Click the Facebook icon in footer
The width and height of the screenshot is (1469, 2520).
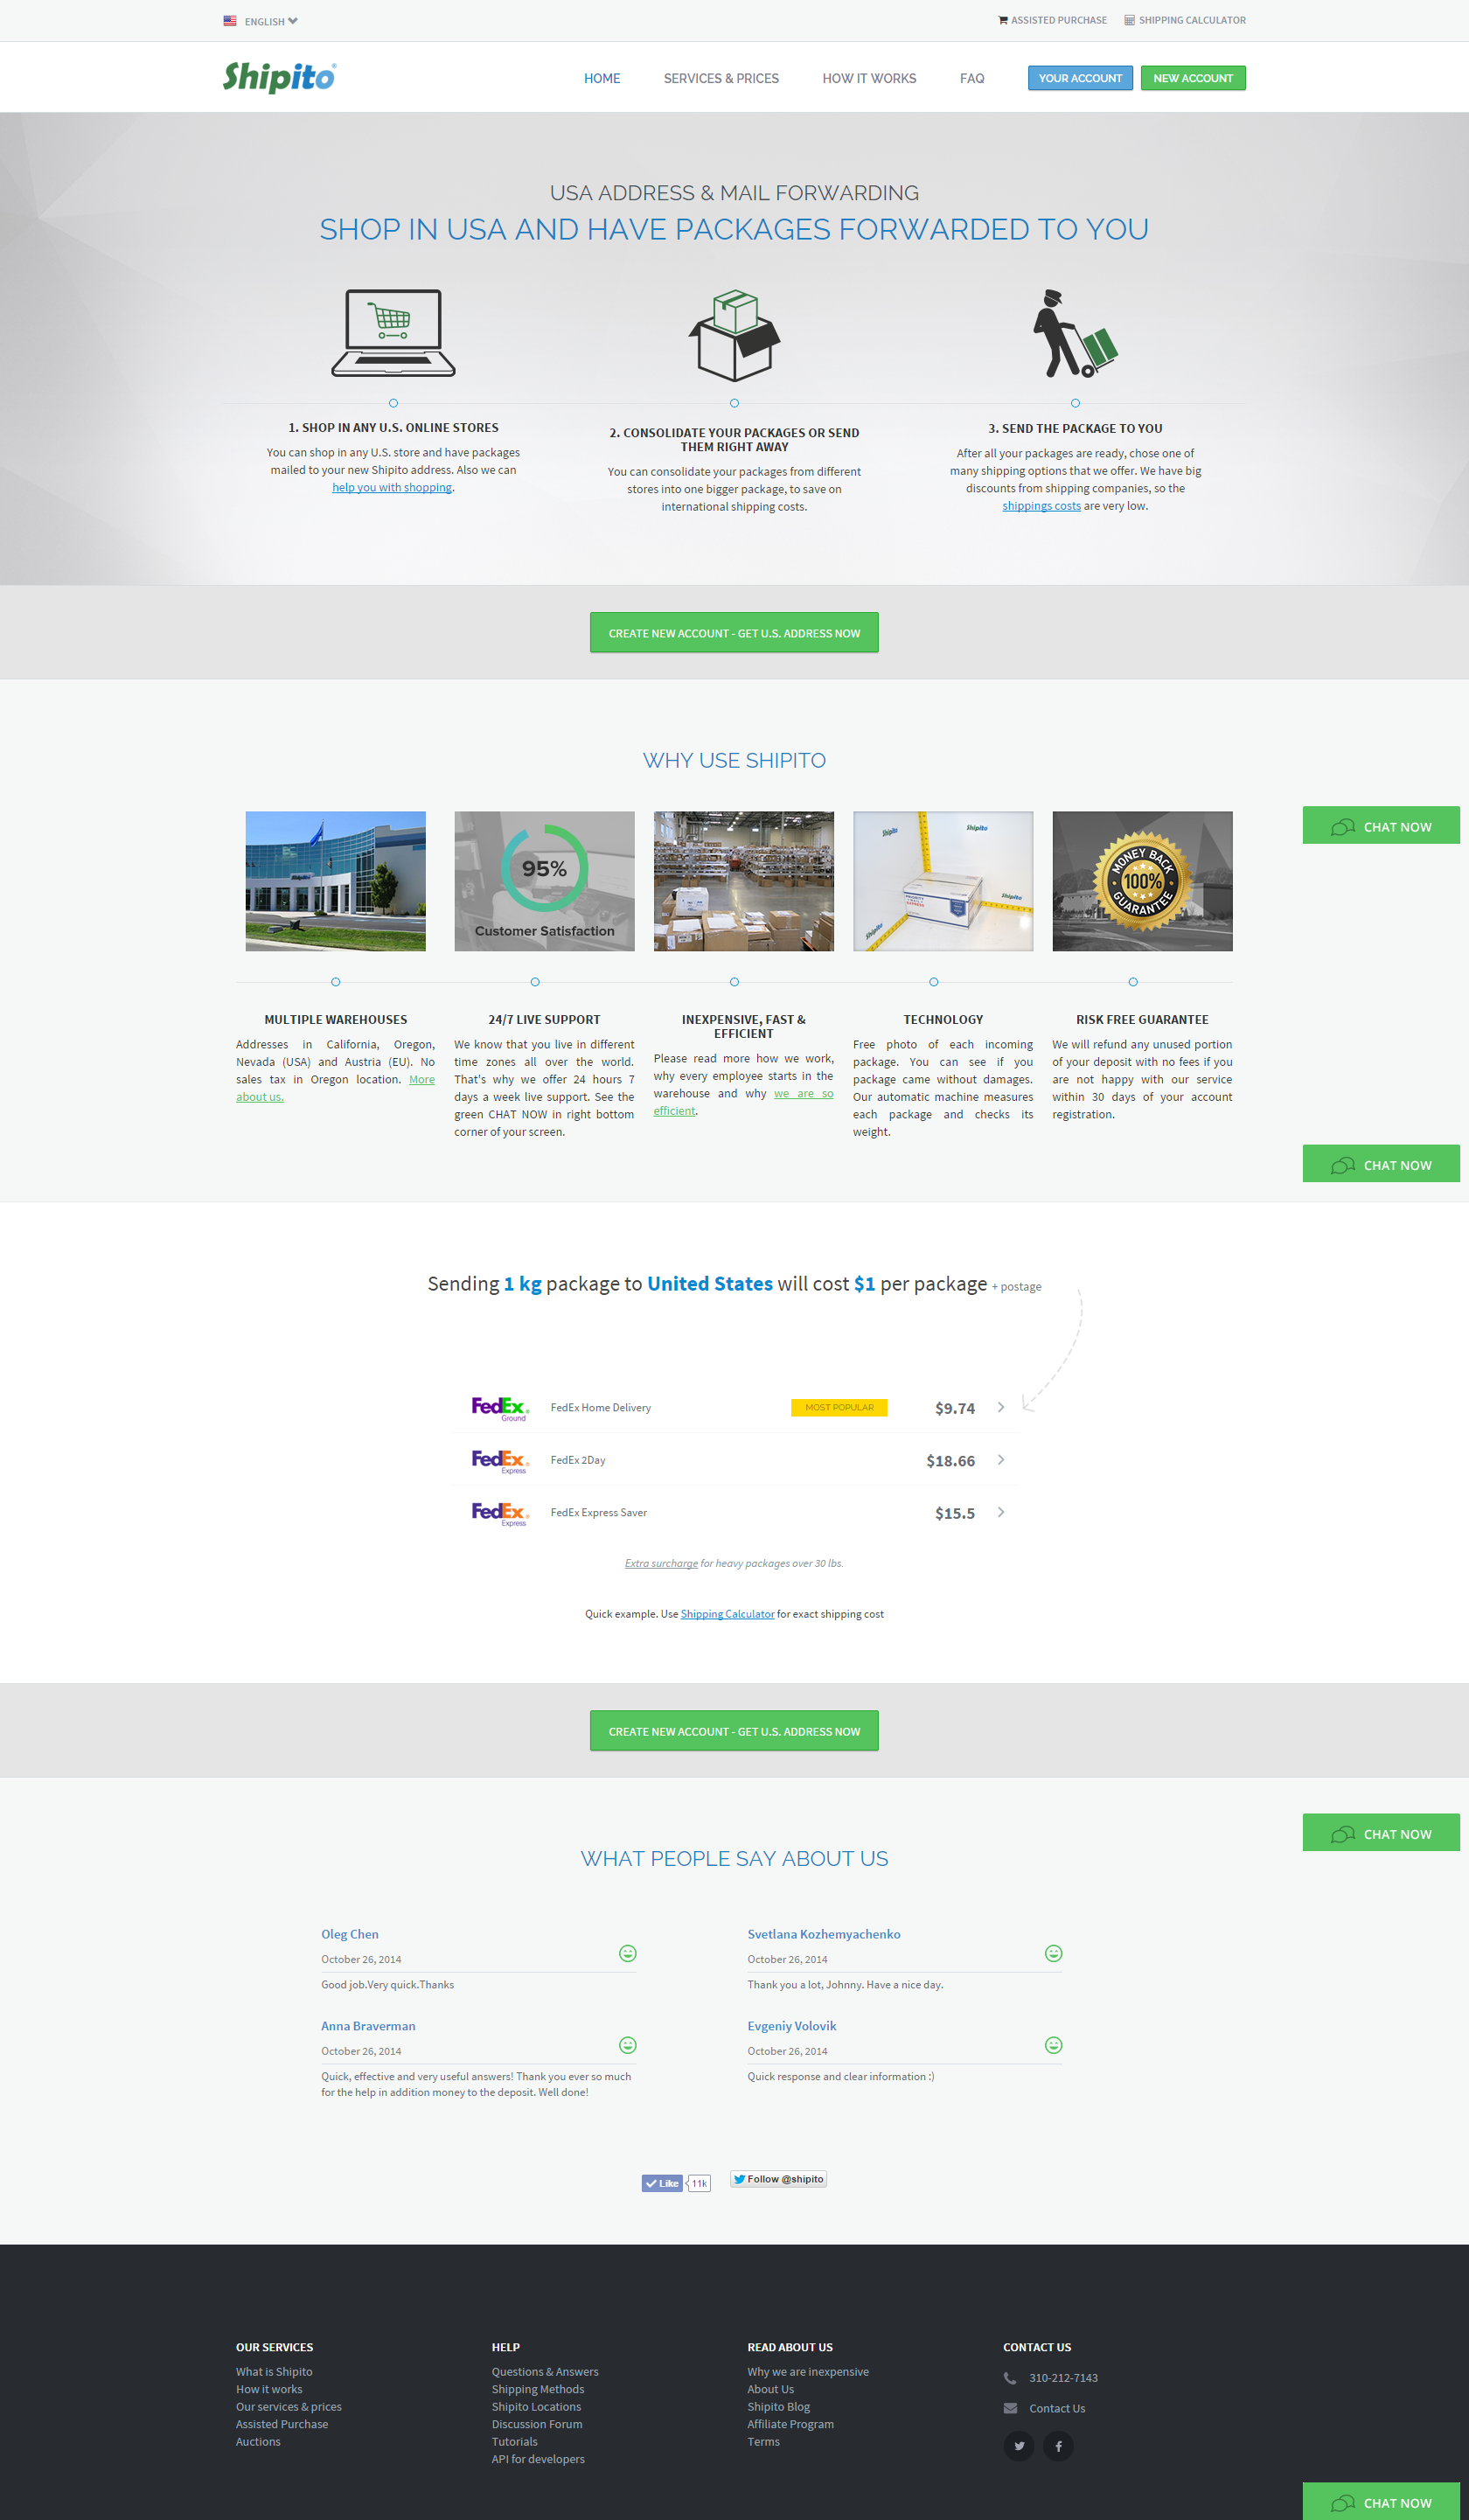(x=1058, y=2446)
